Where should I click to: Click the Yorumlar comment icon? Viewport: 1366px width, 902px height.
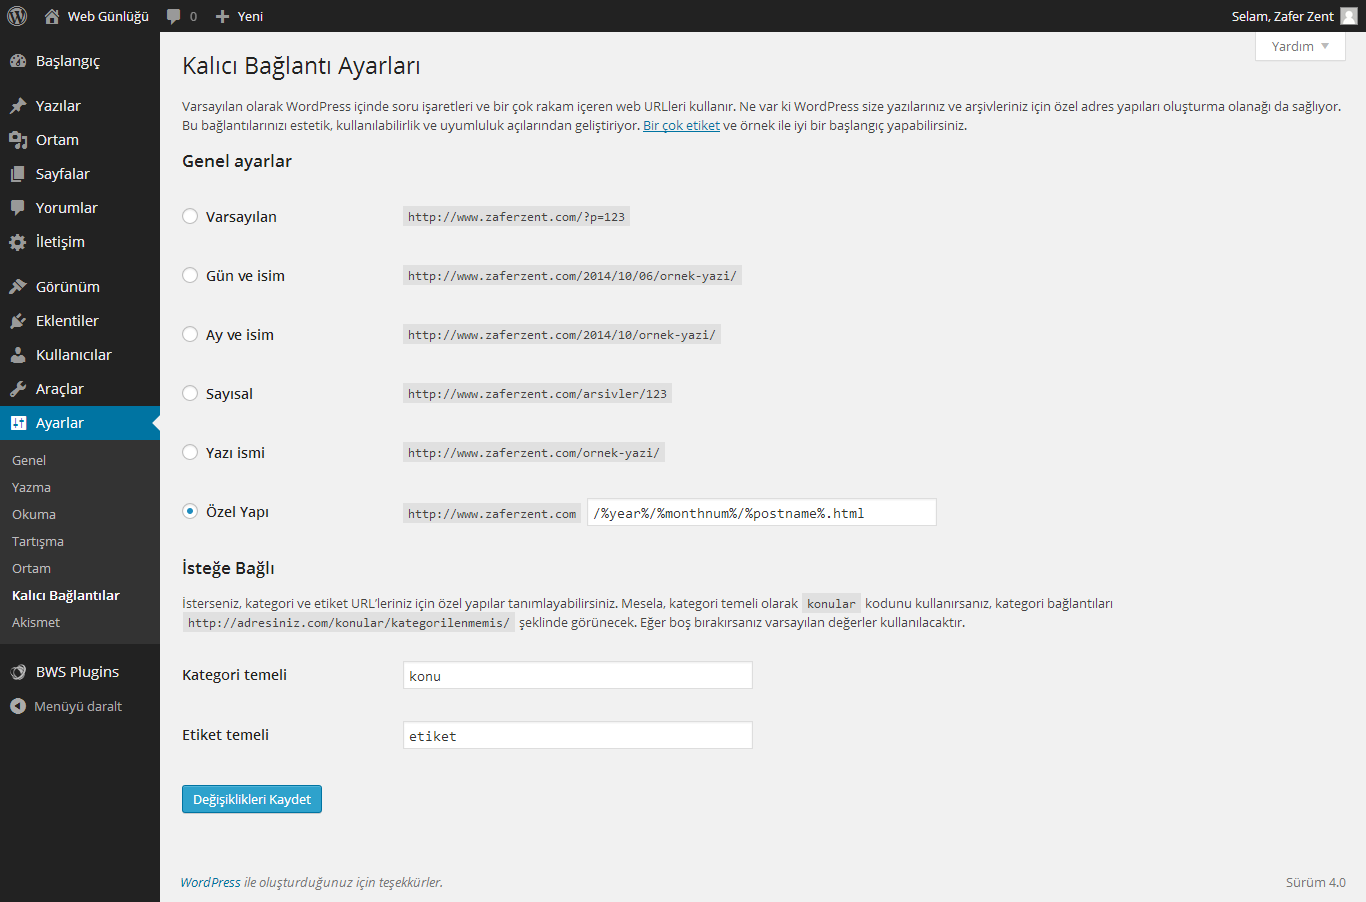point(18,208)
